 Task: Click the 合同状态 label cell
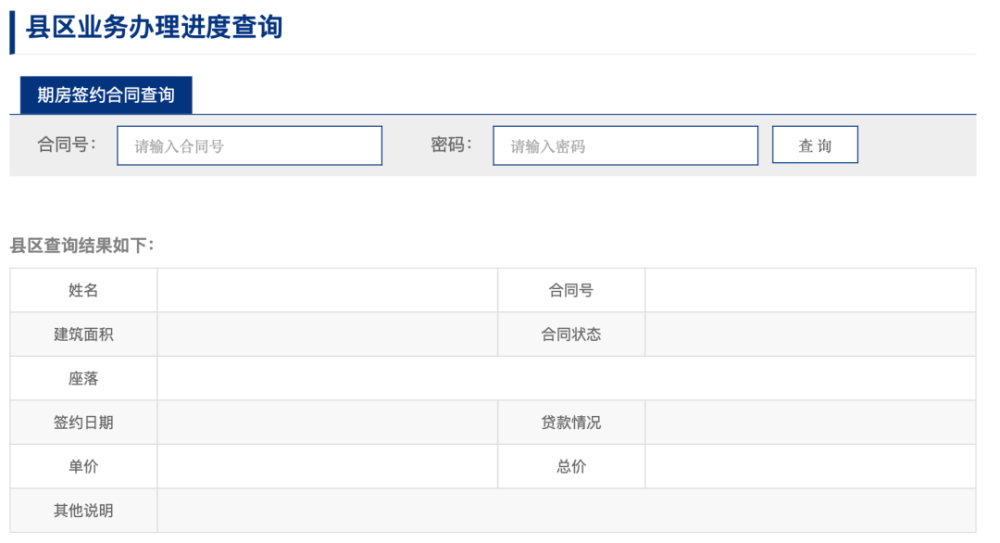point(571,334)
